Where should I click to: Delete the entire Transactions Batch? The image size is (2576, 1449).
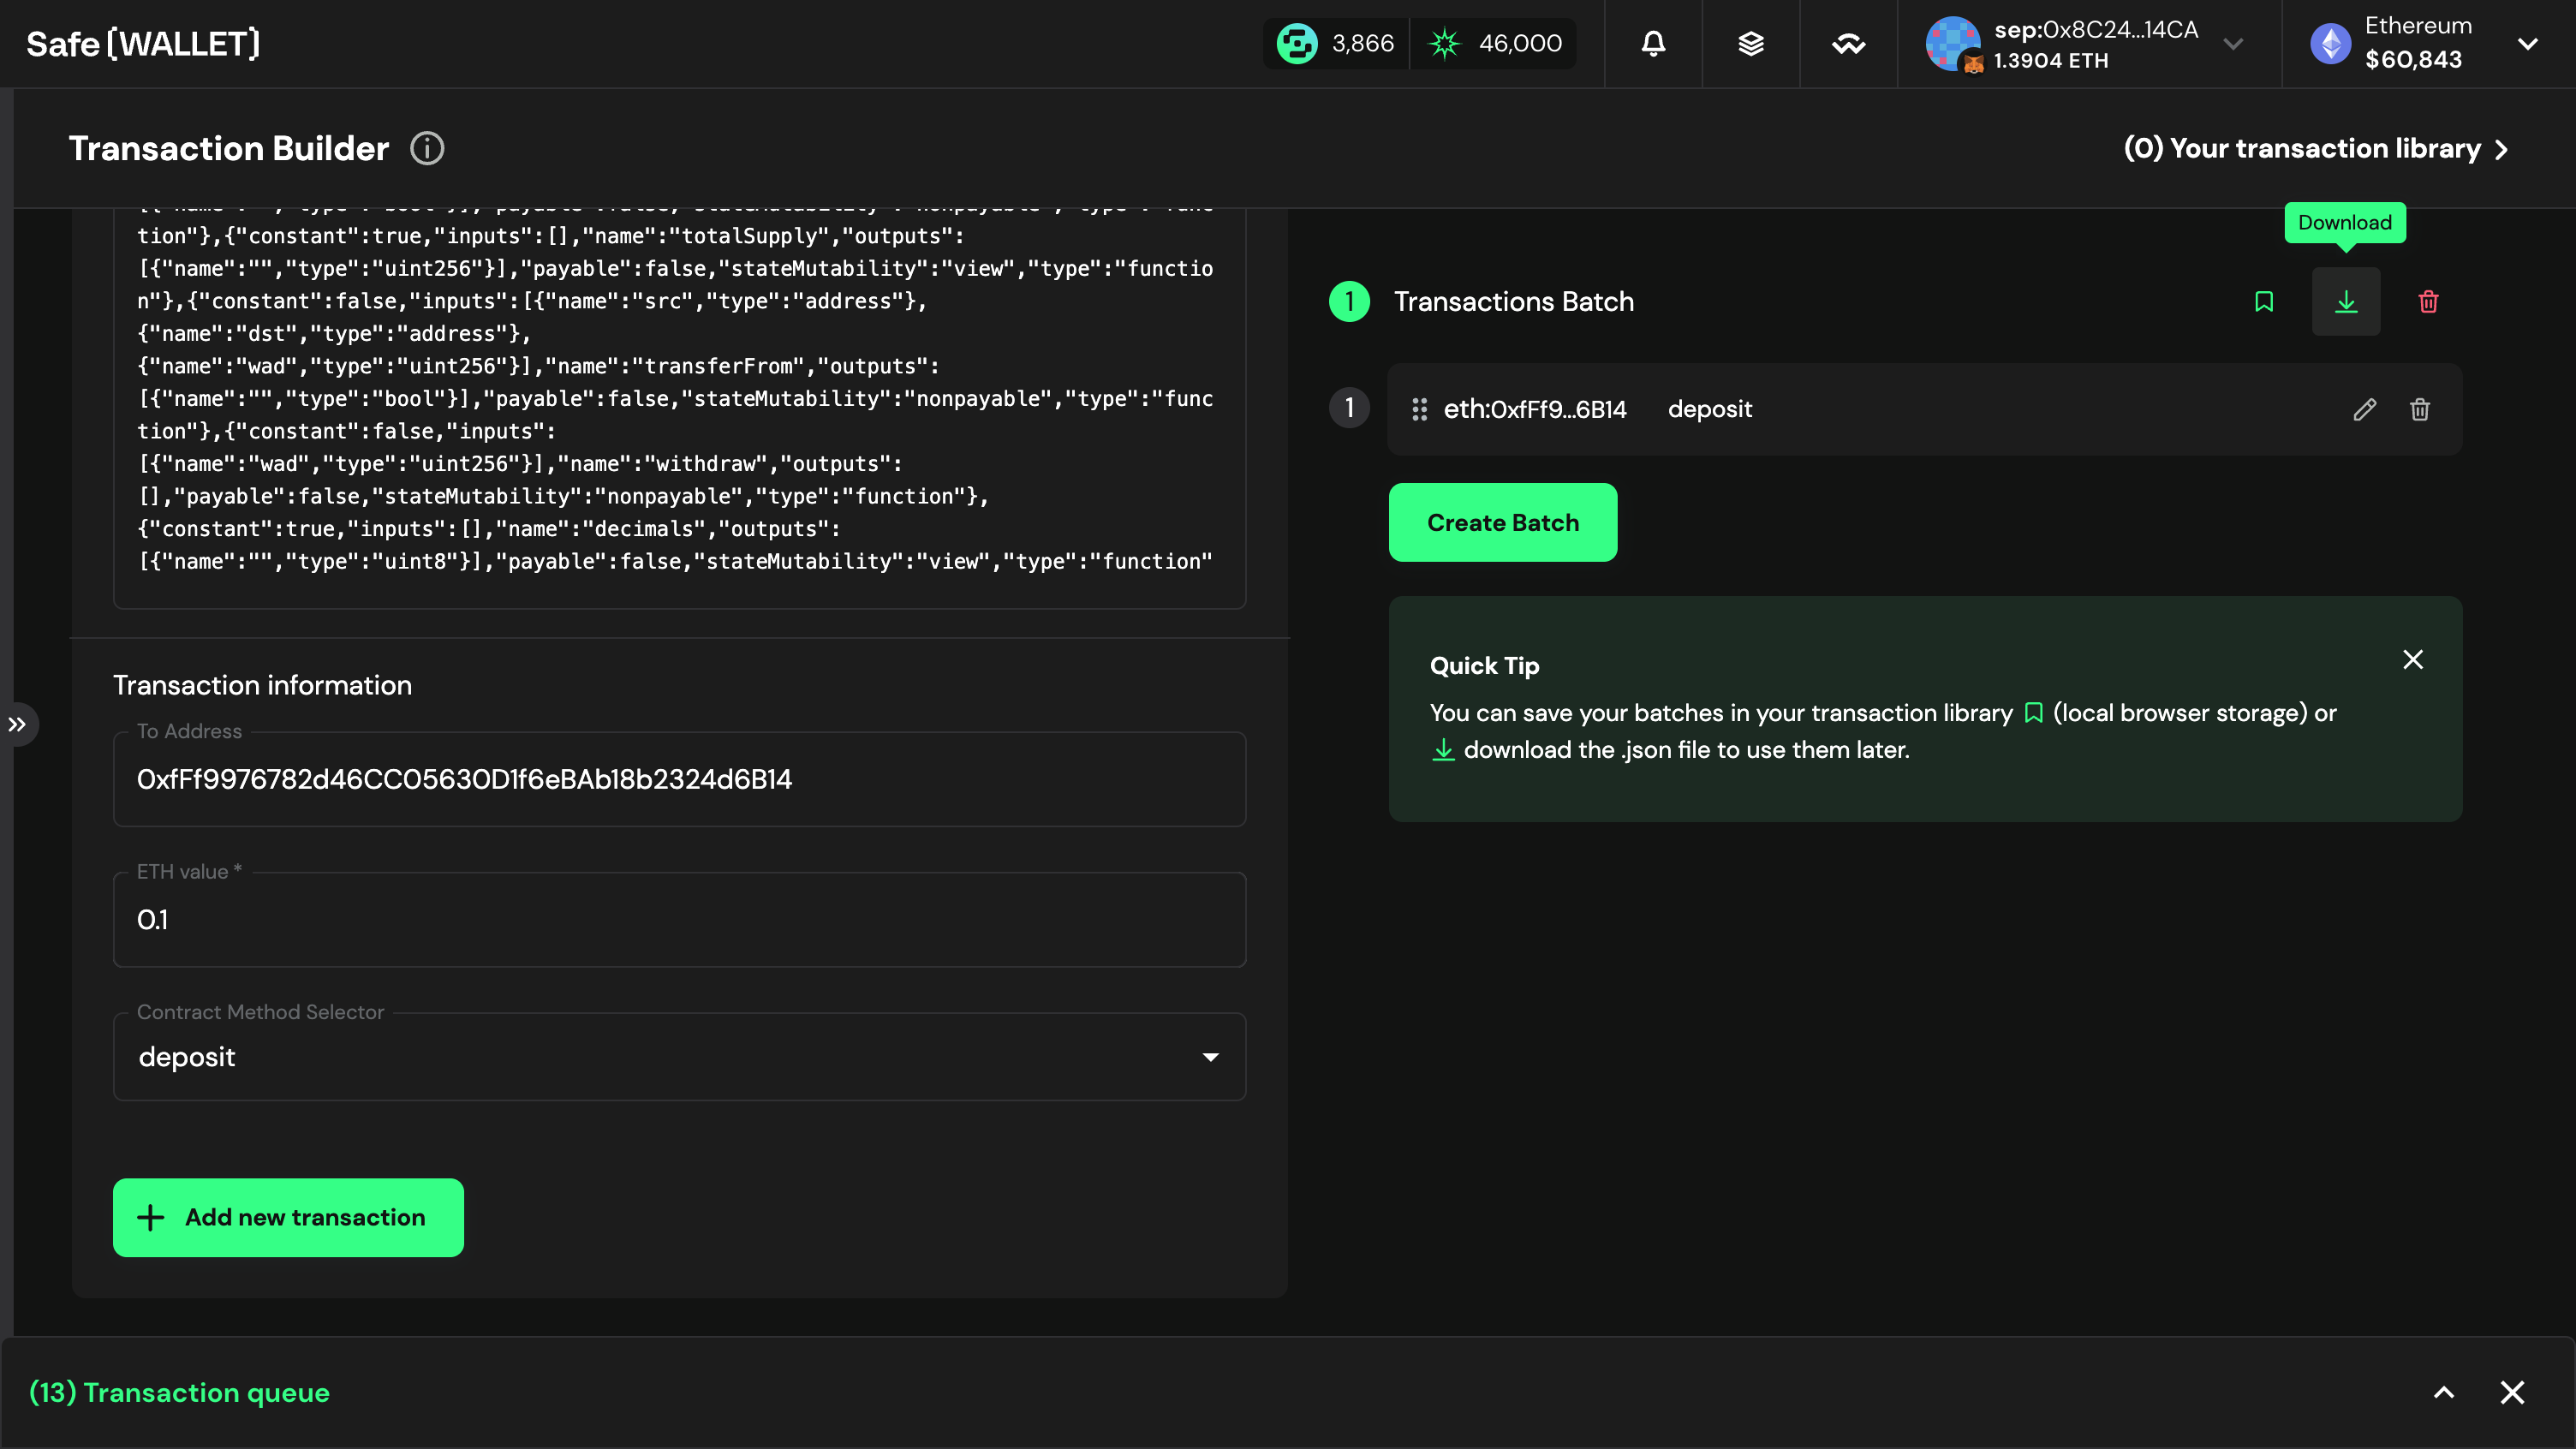pyautogui.click(x=2428, y=302)
